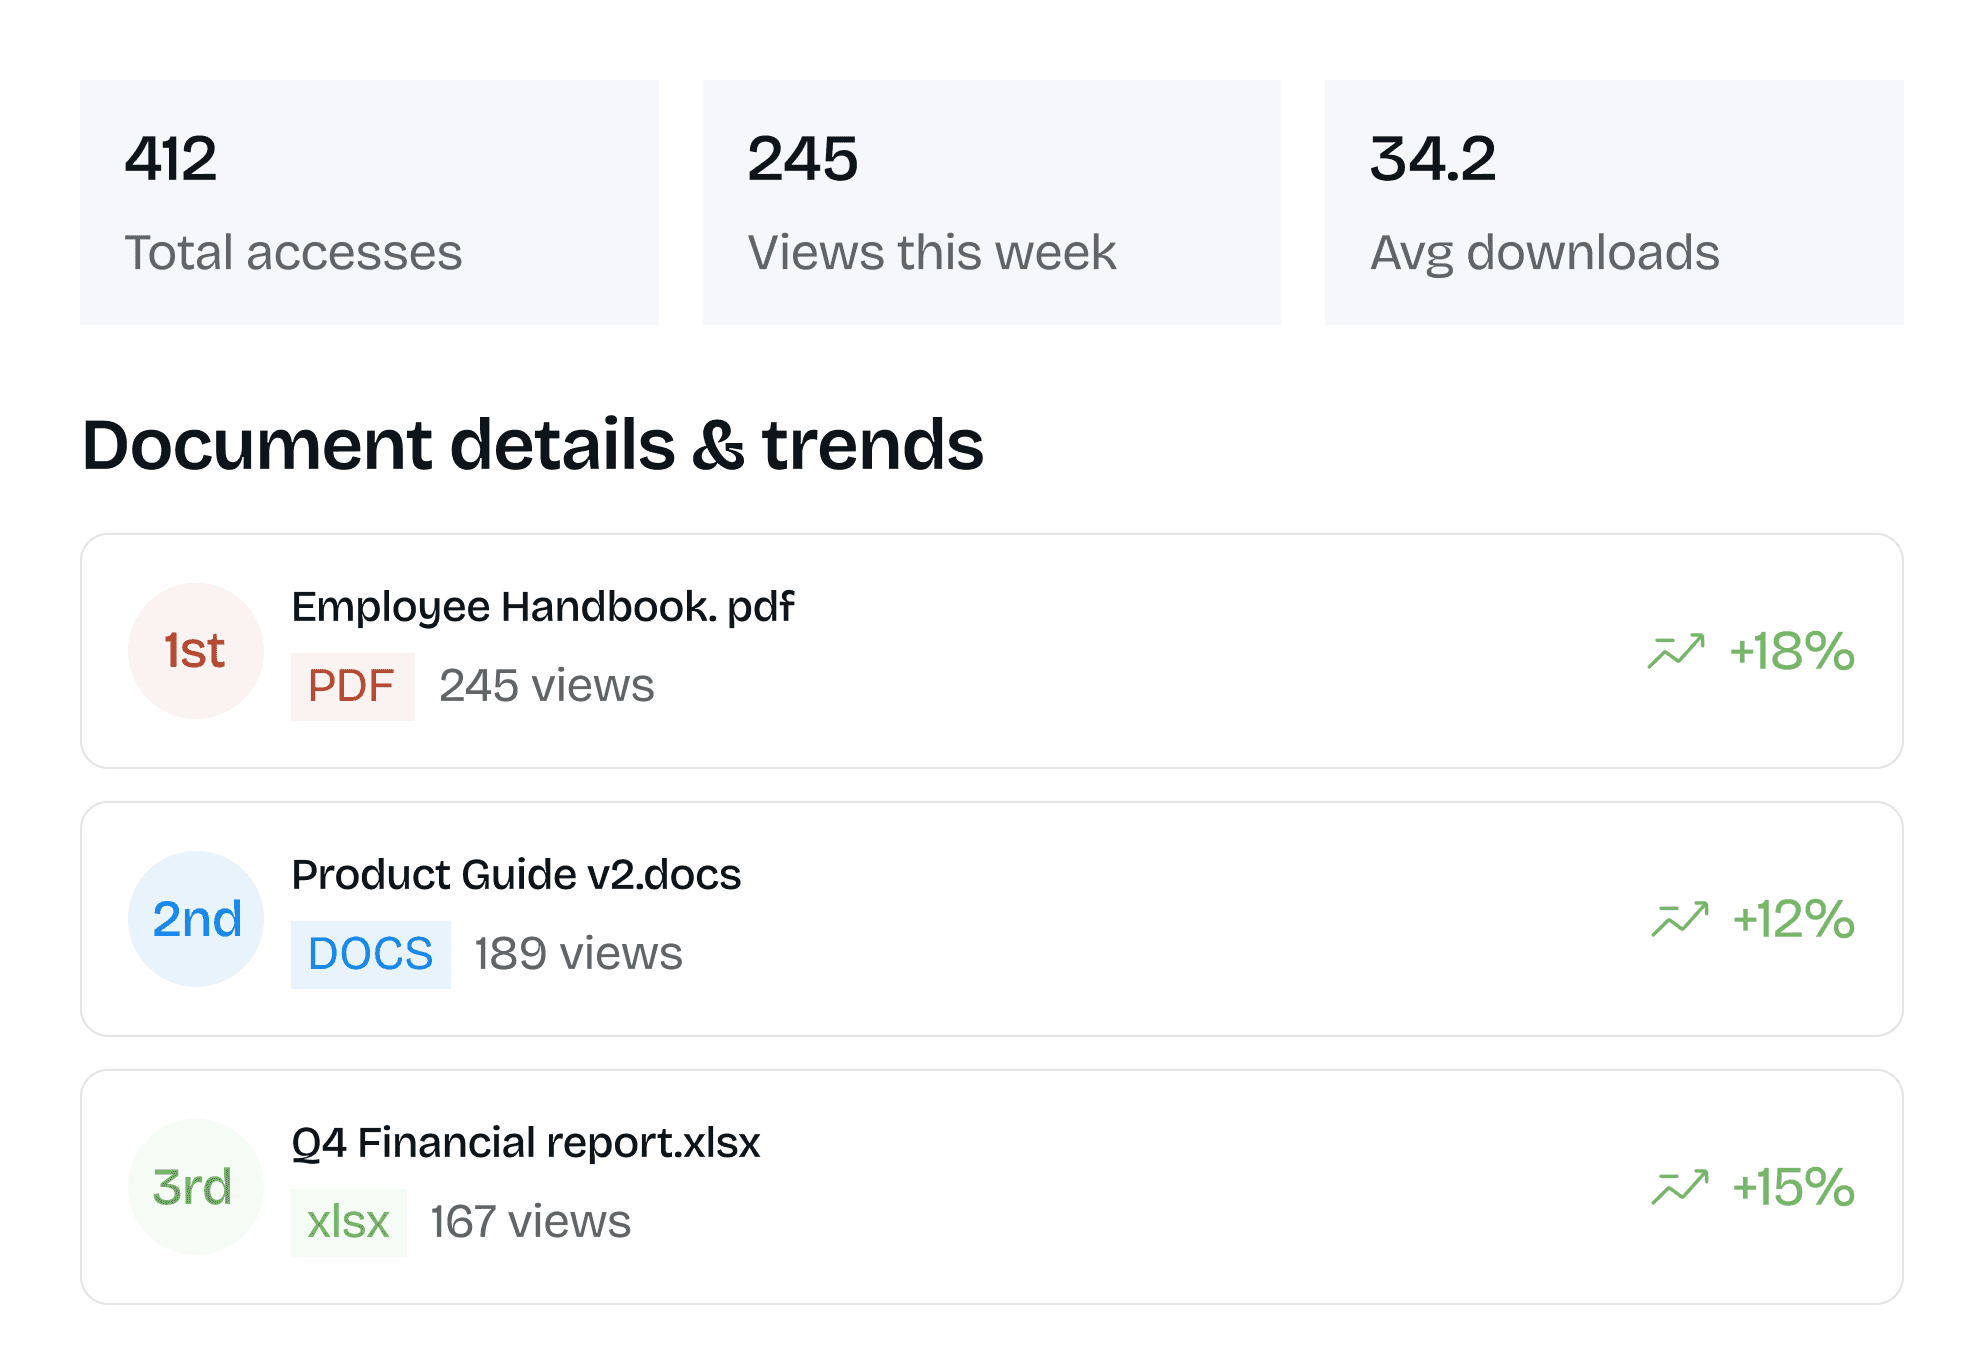Image resolution: width=1984 pixels, height=1360 pixels.
Task: Click the 245 views count text
Action: [x=546, y=686]
